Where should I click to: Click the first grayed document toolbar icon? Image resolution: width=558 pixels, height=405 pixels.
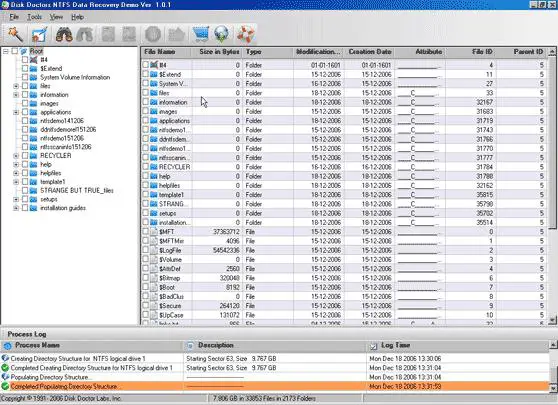click(x=108, y=35)
